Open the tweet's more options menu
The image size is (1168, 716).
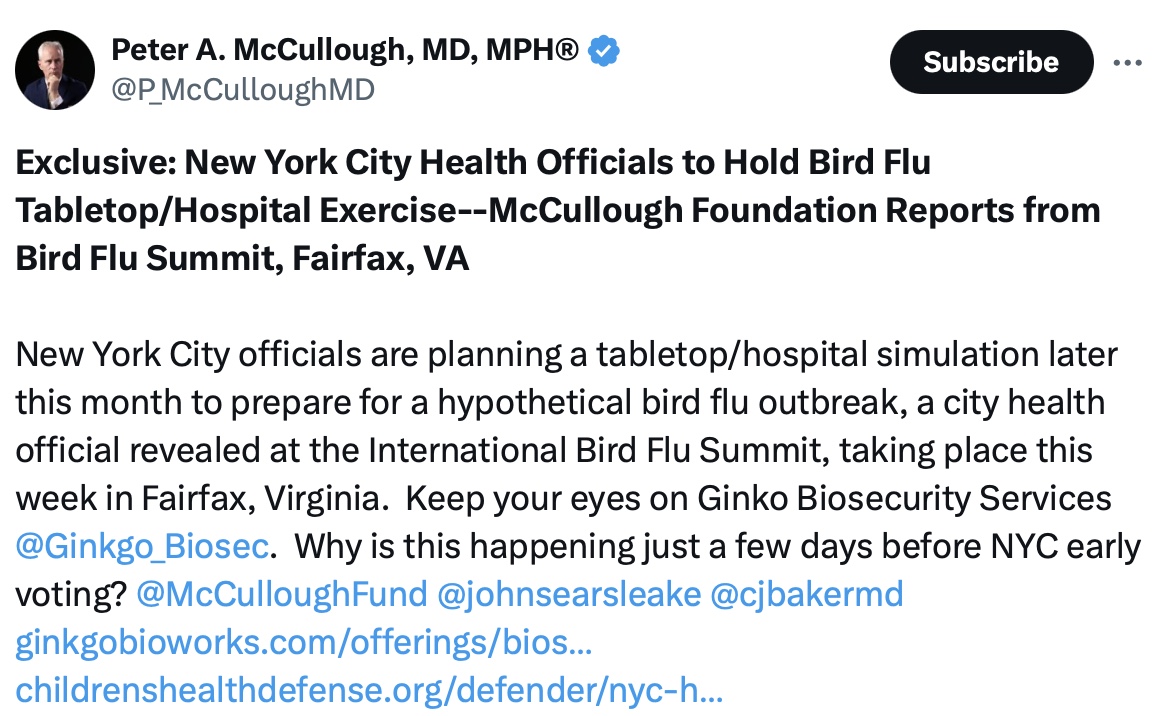[1127, 62]
